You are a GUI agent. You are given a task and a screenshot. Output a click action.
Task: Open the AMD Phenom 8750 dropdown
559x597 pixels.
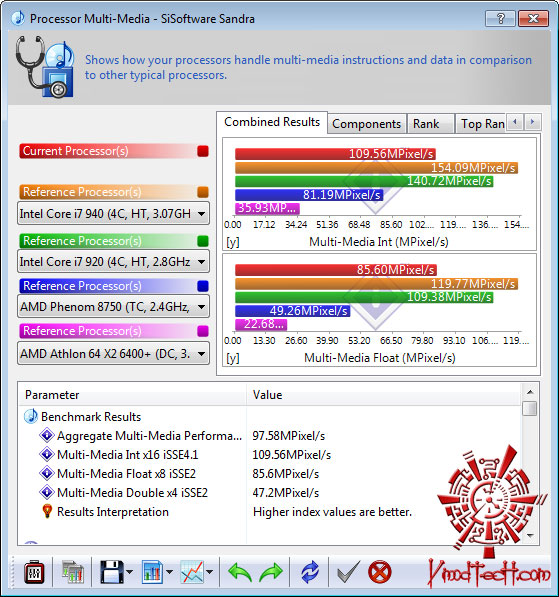113,307
